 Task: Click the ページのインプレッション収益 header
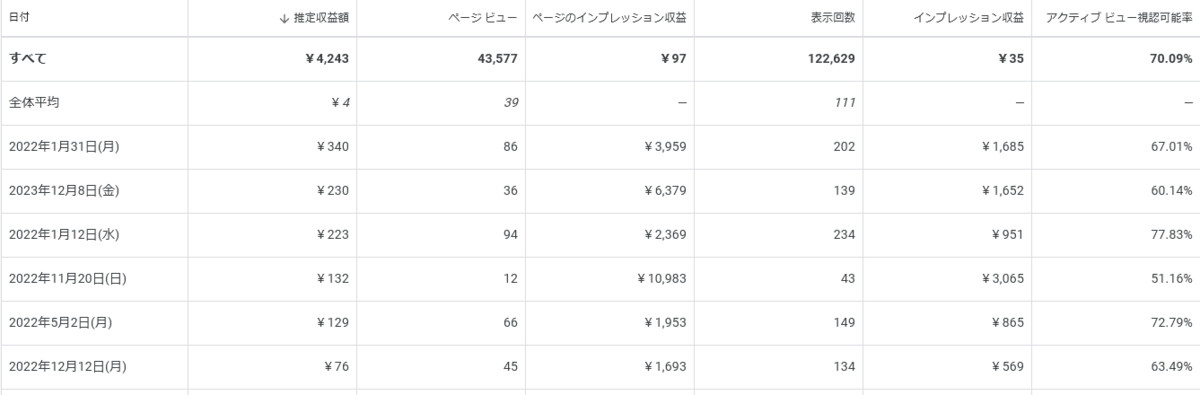coord(609,18)
